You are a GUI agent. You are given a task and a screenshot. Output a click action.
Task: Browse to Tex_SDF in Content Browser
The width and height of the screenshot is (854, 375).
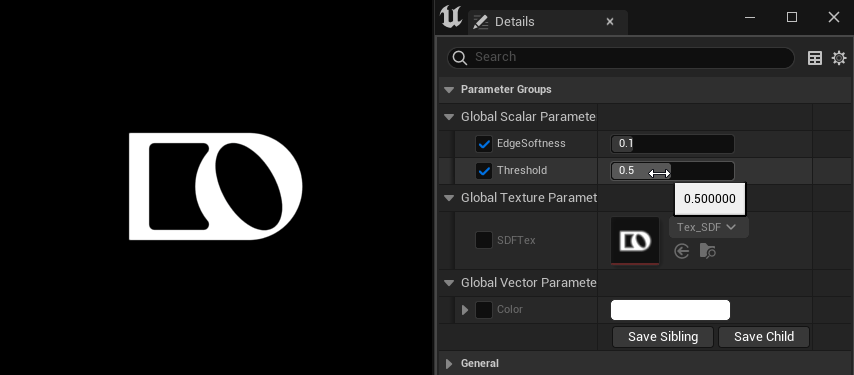707,251
